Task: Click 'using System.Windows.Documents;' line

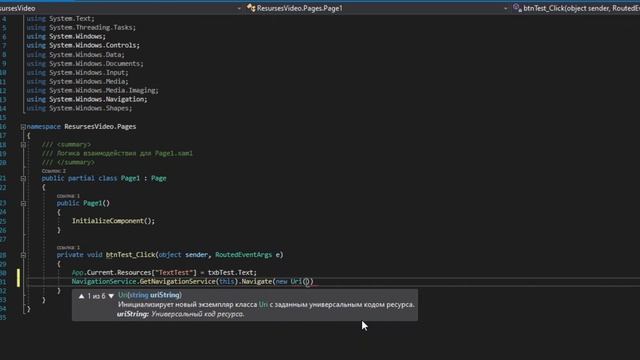Action: [85, 63]
